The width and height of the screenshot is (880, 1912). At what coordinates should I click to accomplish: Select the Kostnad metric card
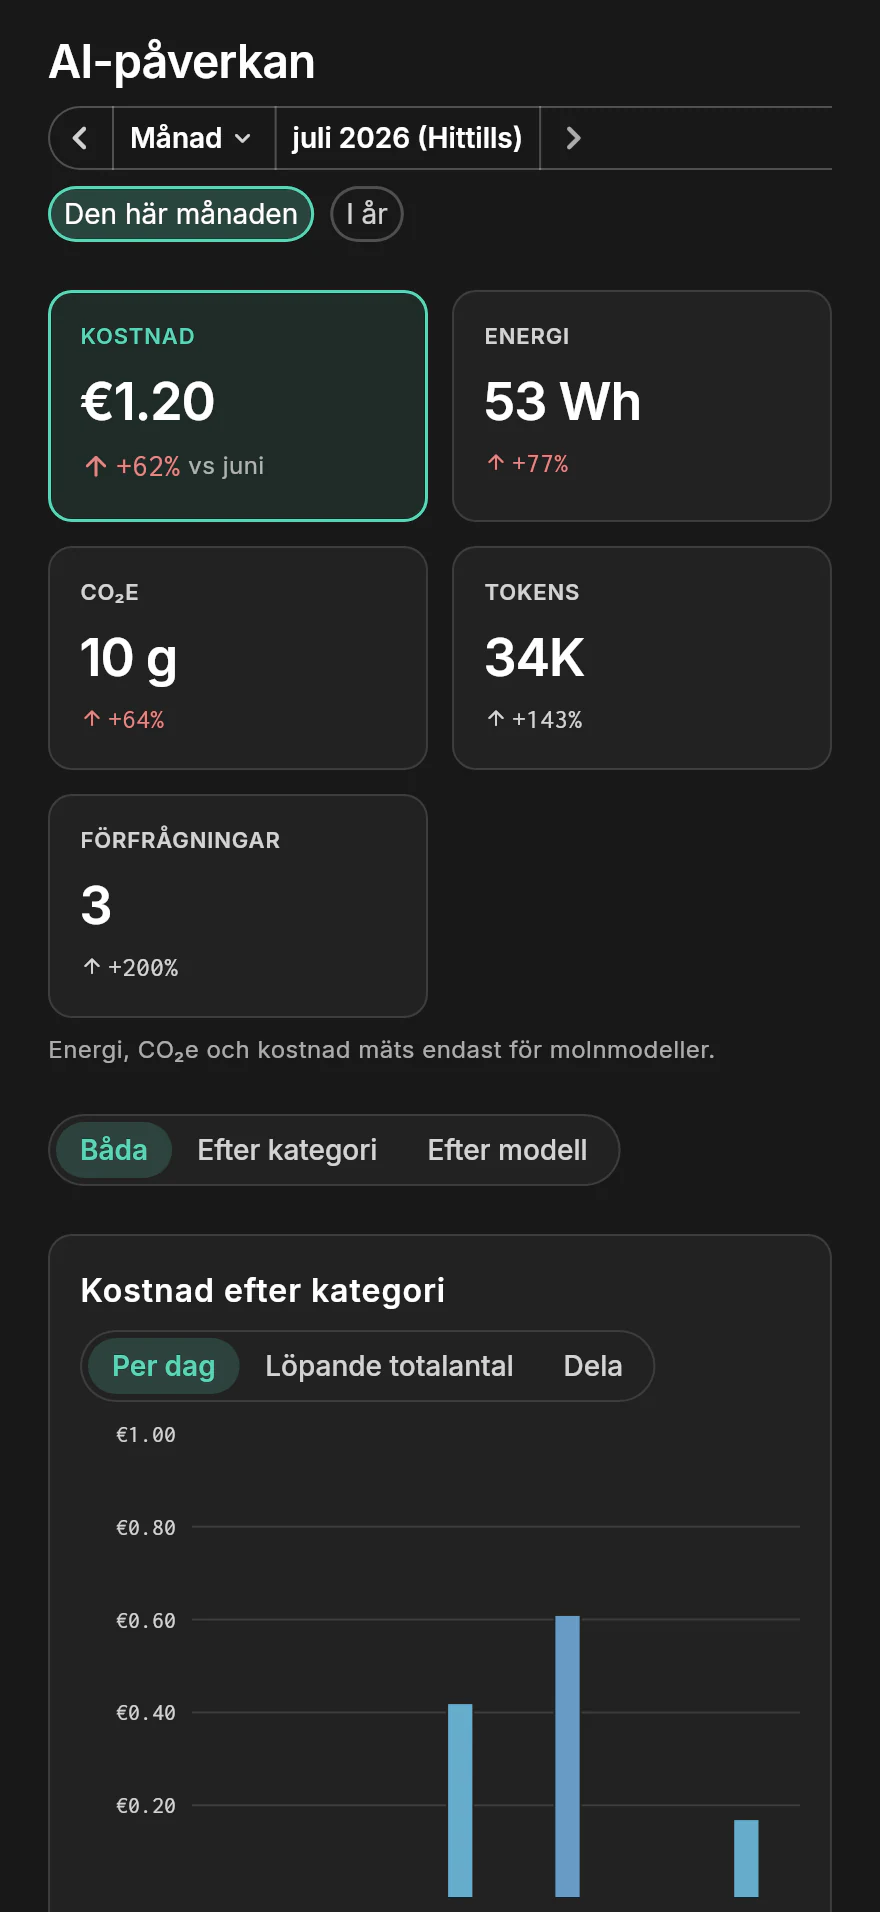pos(238,406)
